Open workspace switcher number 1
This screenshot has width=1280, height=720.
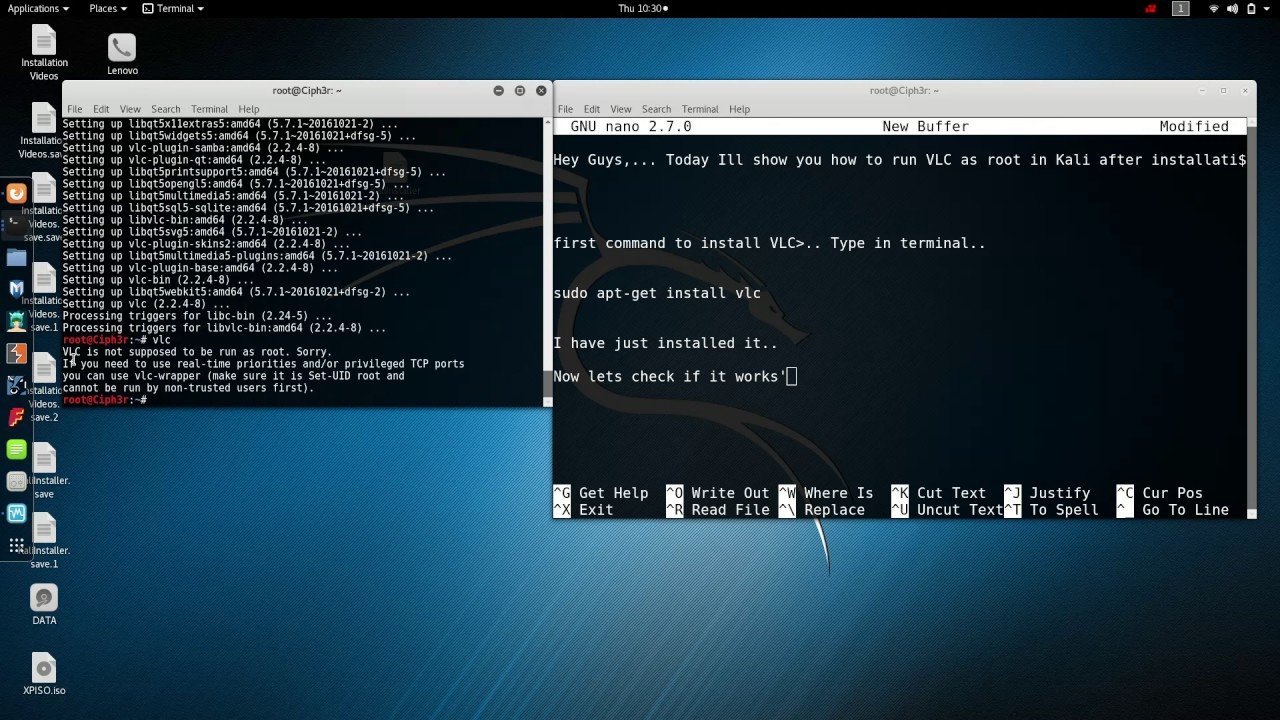click(x=1180, y=8)
